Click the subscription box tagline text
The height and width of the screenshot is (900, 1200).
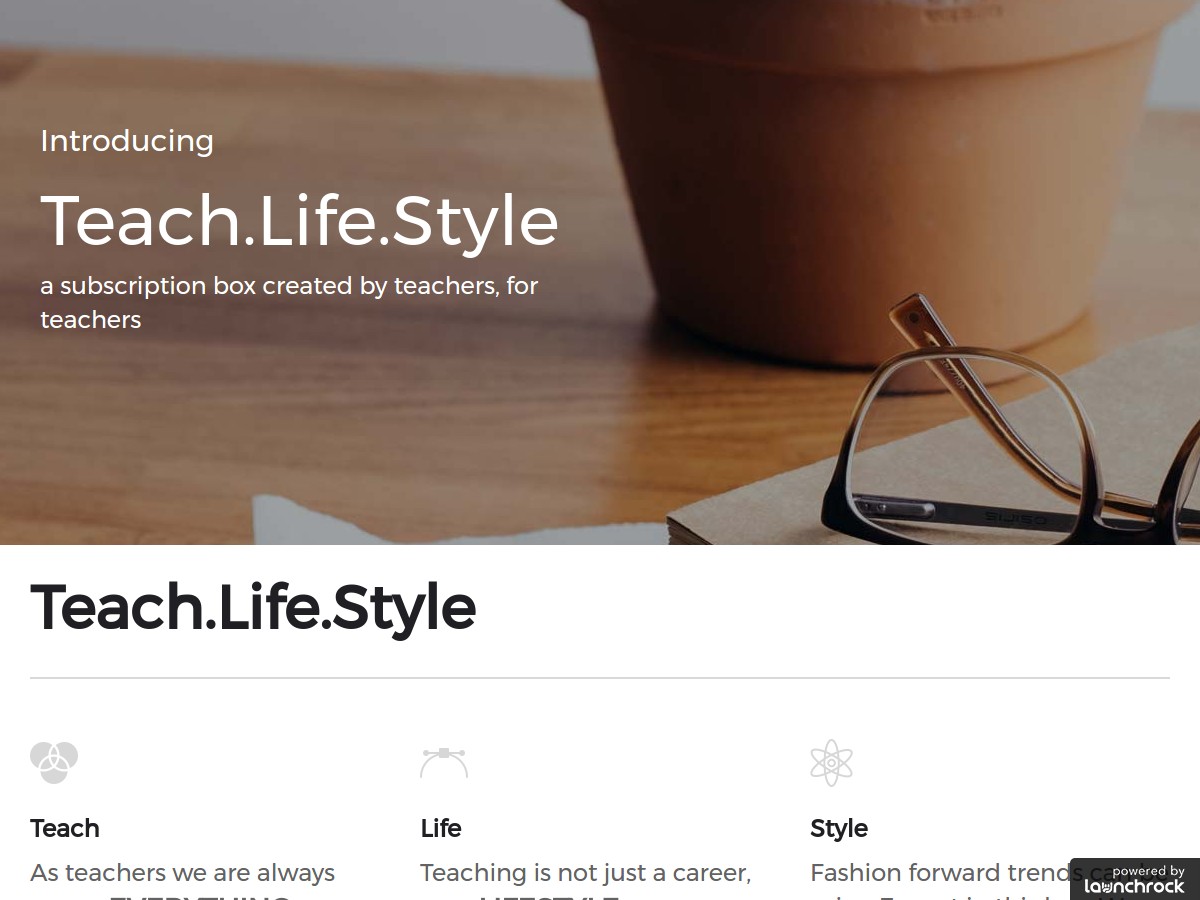[x=289, y=302]
